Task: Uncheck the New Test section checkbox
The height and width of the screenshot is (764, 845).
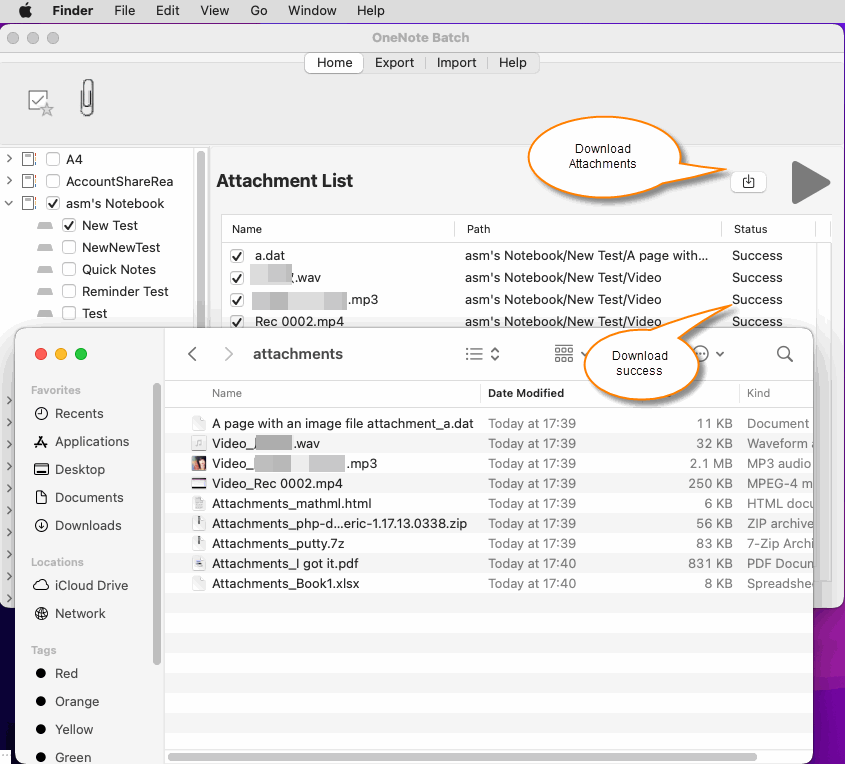Action: [x=69, y=225]
